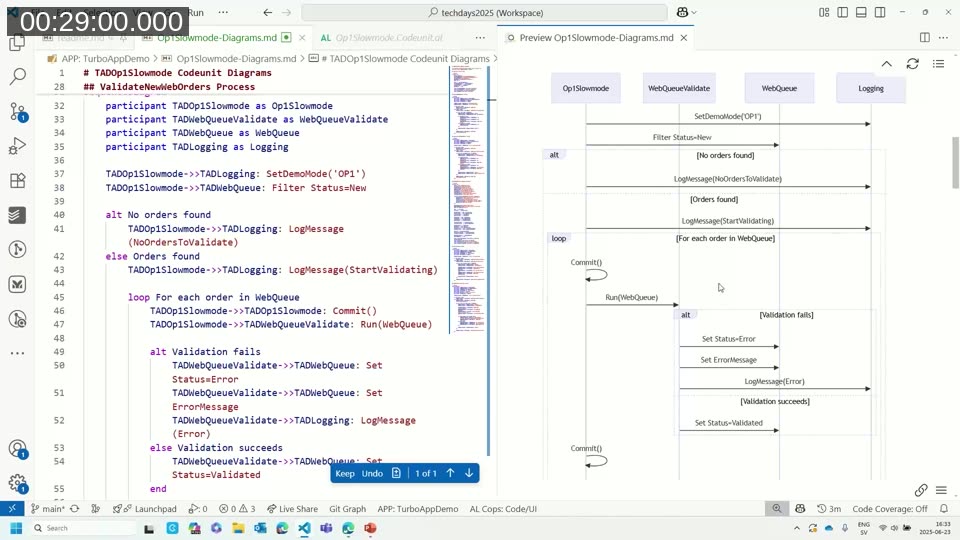
Task: Toggle diff view icon beside Undo
Action: pos(396,473)
